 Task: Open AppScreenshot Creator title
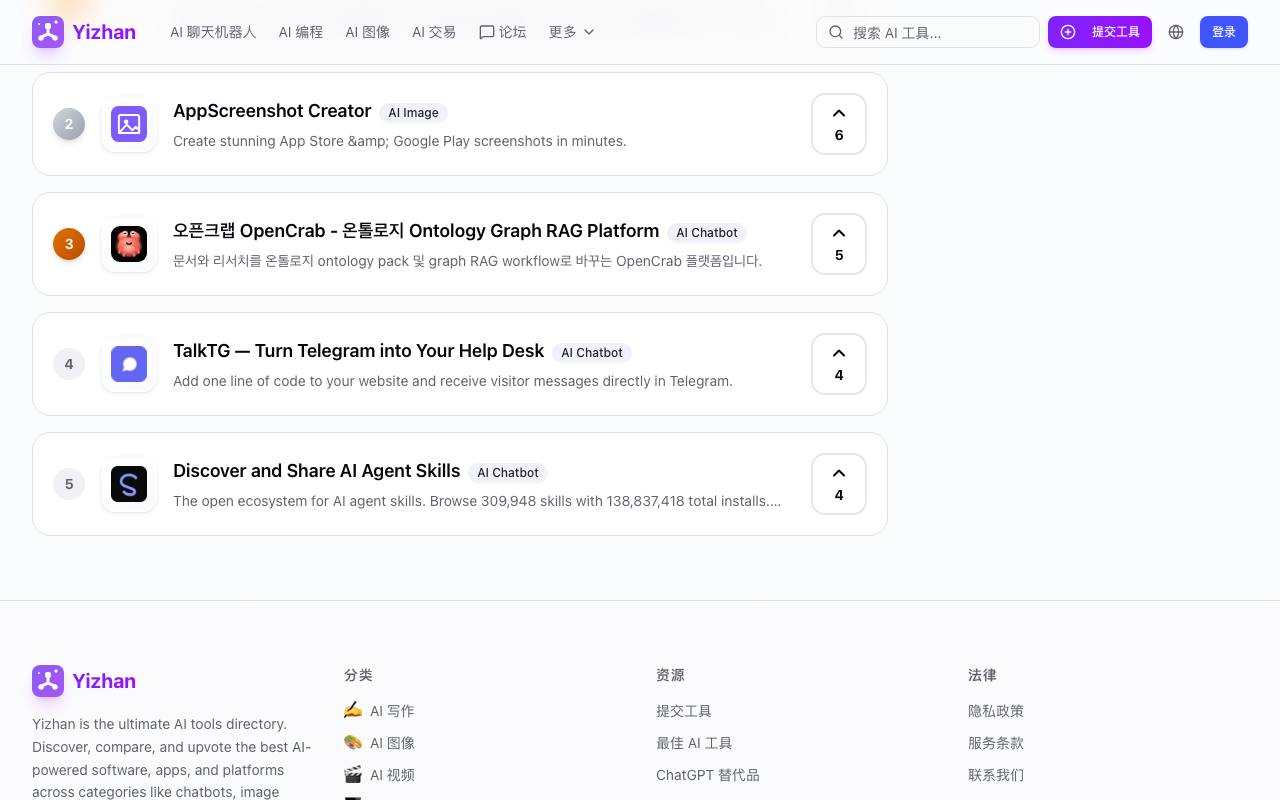272,111
